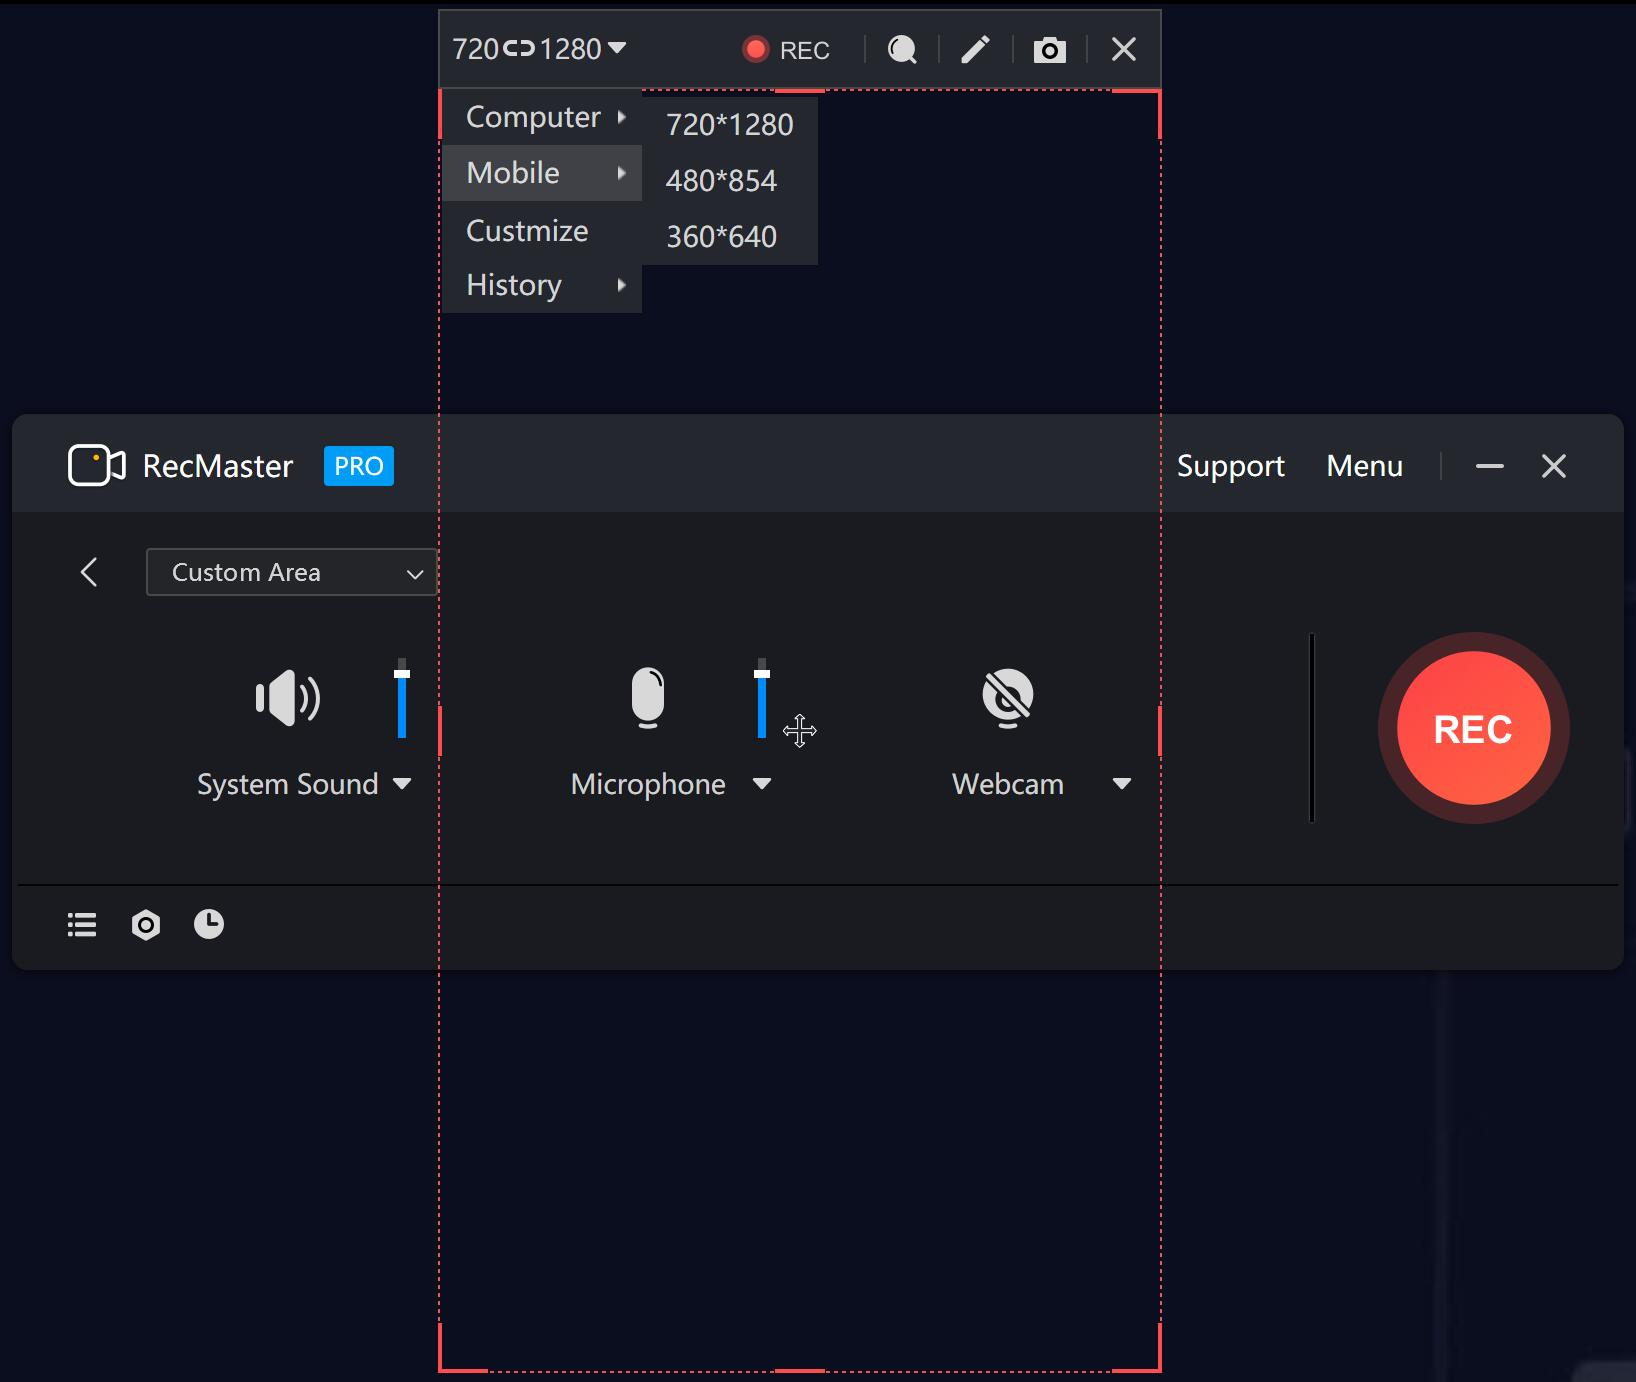This screenshot has width=1636, height=1382.
Task: Click the System Sound label
Action: pyautogui.click(x=288, y=784)
